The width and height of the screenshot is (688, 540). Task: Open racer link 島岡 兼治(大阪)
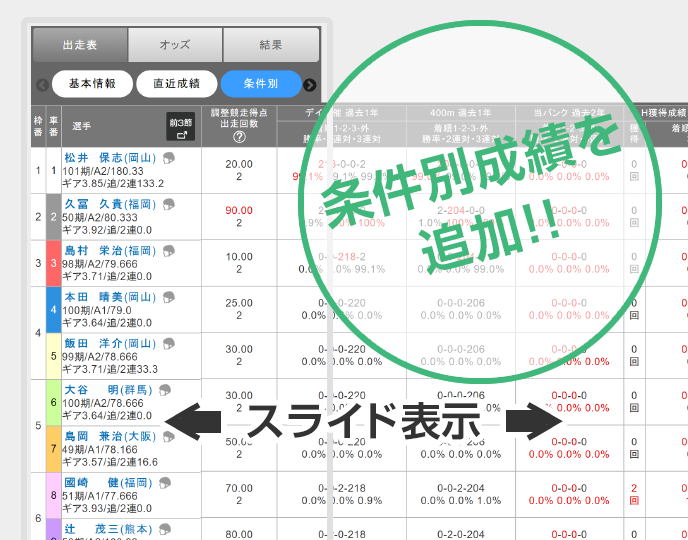108,436
